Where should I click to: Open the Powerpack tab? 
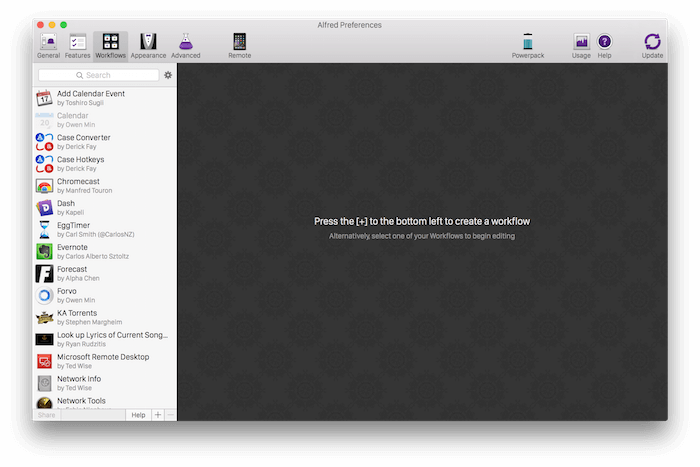click(528, 46)
